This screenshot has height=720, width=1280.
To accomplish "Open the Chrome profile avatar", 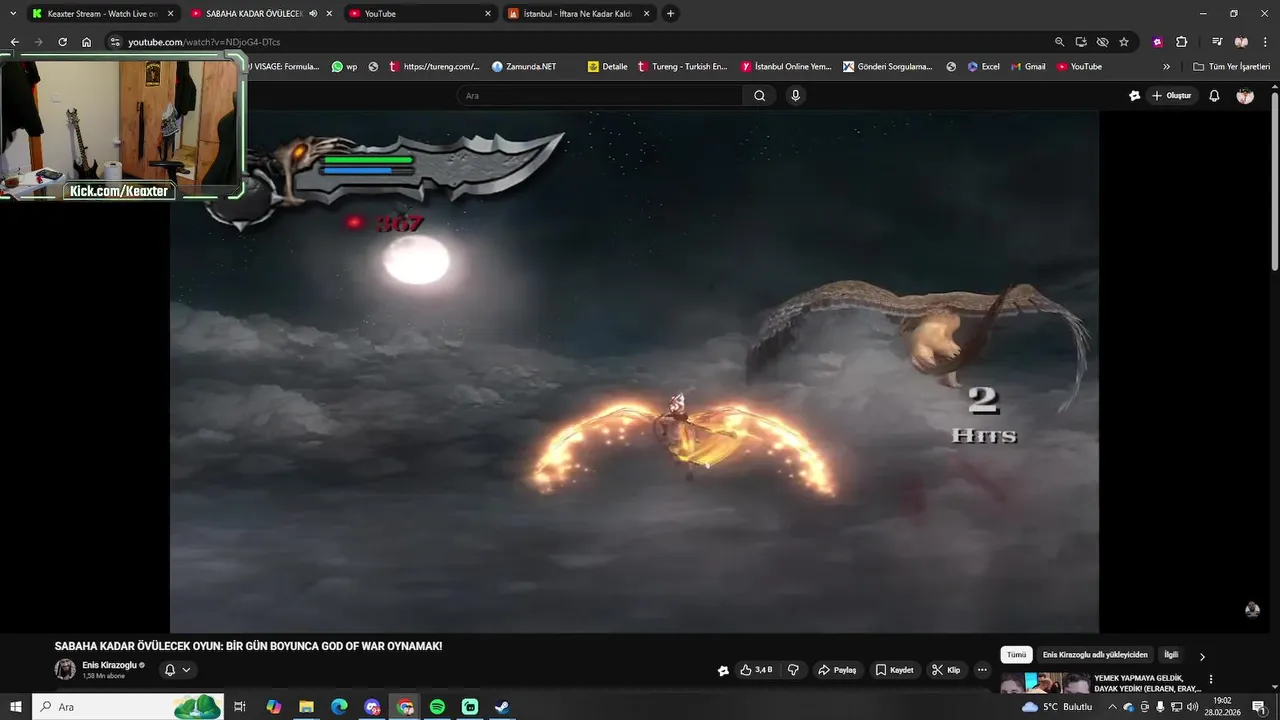I will (x=1241, y=42).
